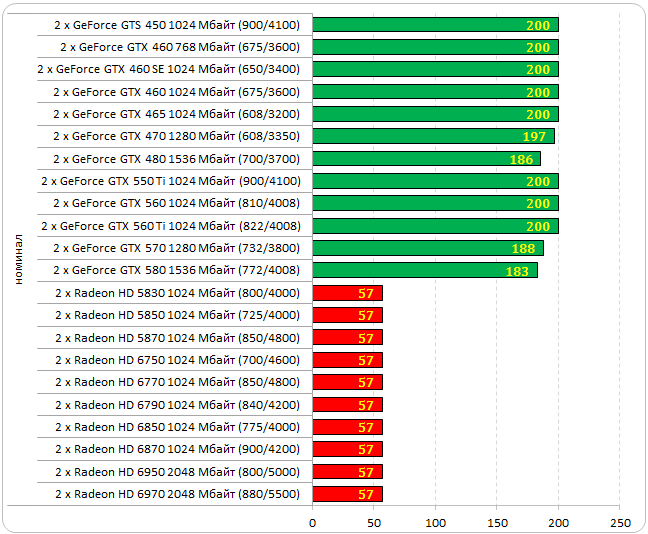Select the Radeon HD 6970 2048 Мбайт label
Image resolution: width=648 pixels, height=534 pixels.
tap(178, 494)
